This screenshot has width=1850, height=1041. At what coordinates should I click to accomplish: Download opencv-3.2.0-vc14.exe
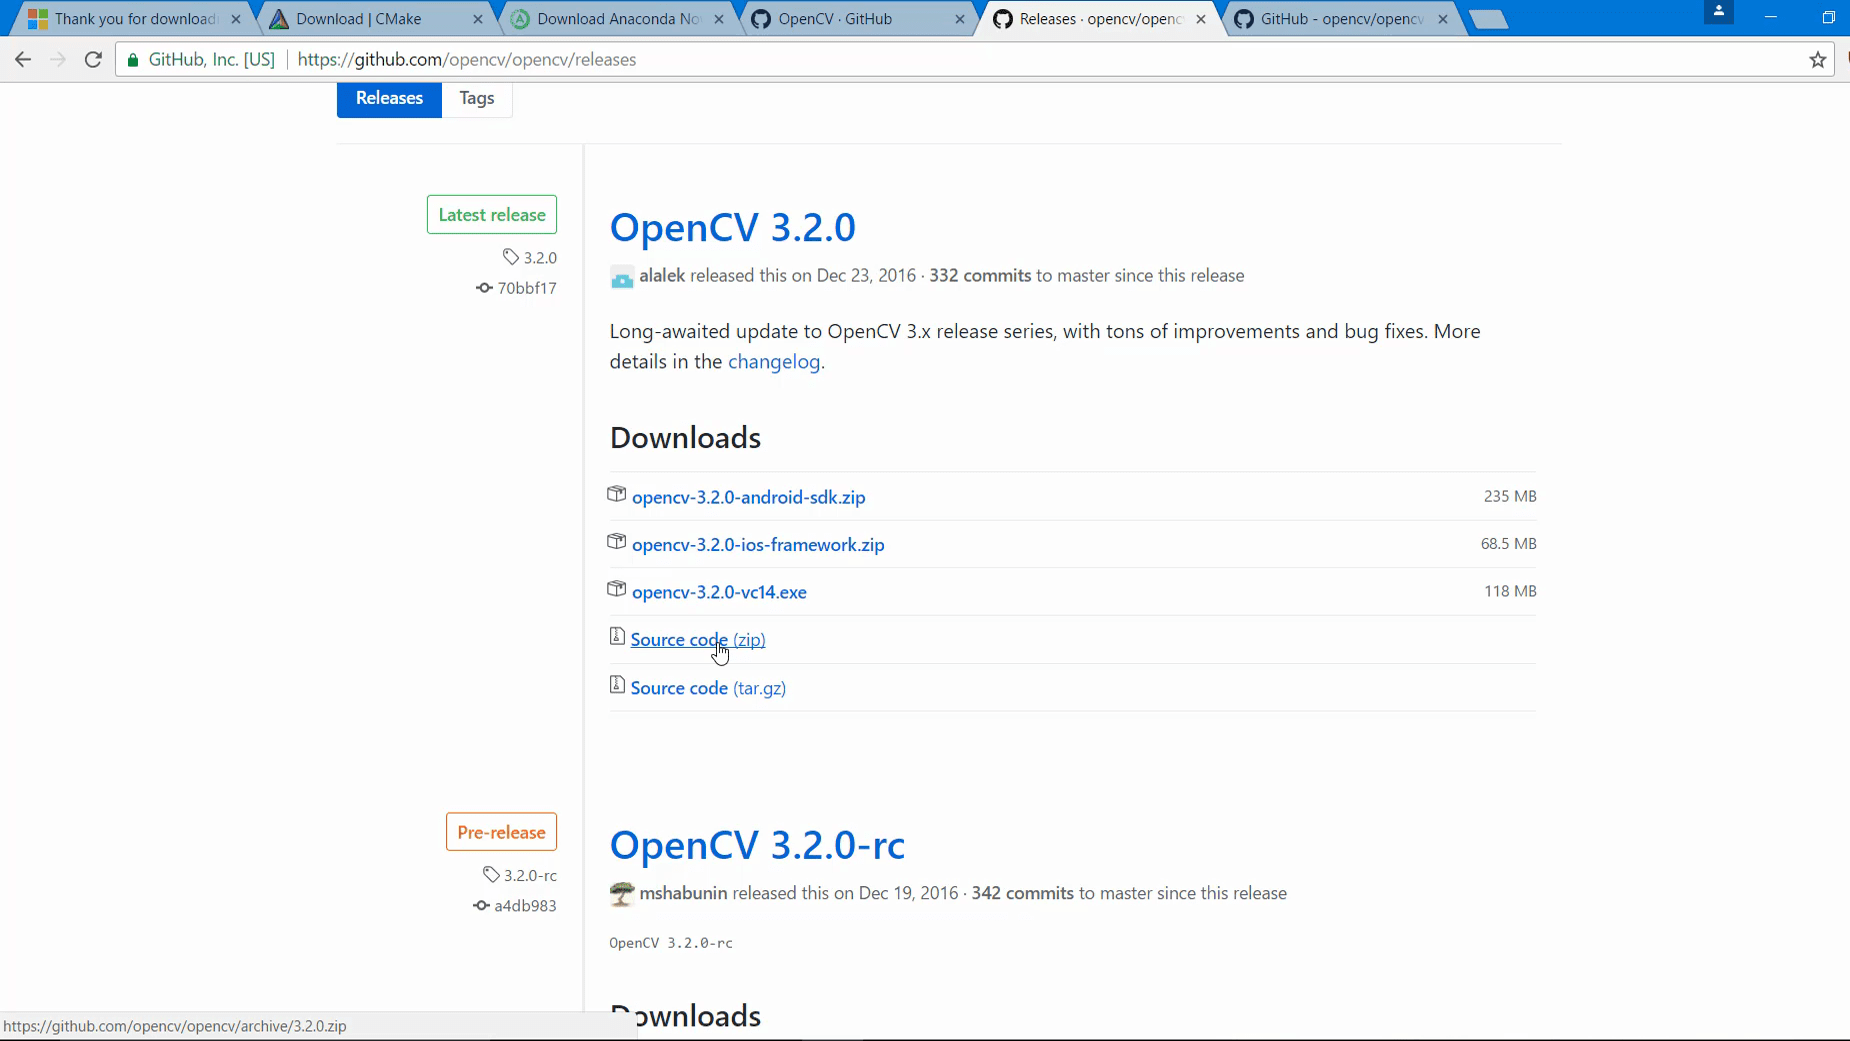719,592
